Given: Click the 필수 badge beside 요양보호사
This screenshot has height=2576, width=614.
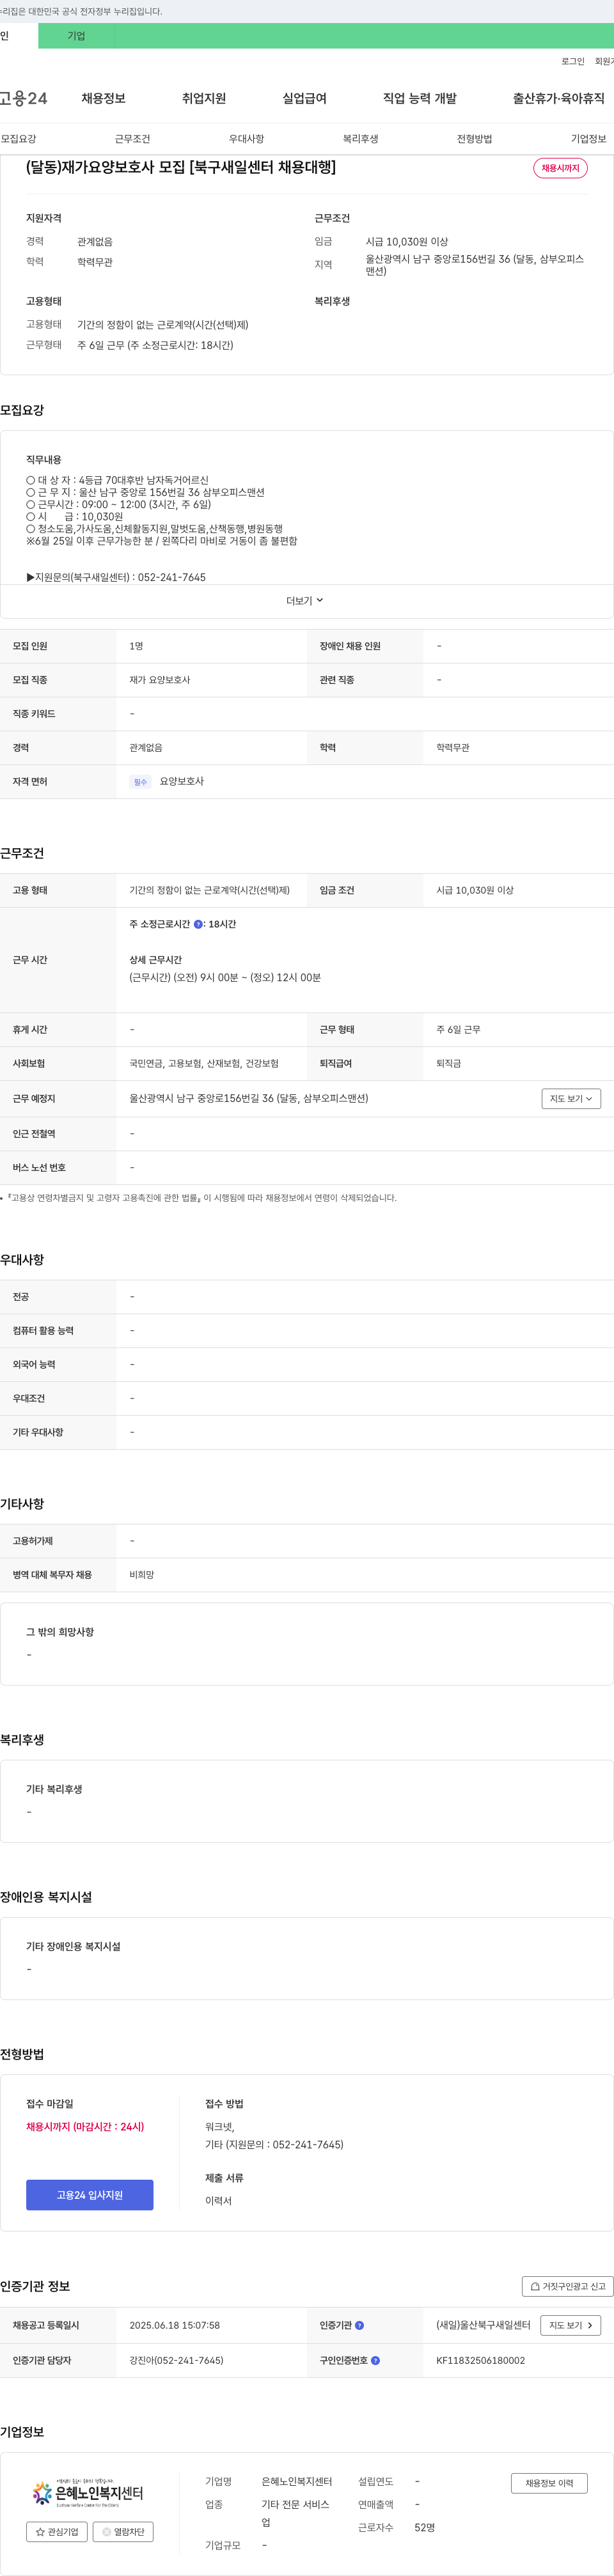Looking at the screenshot, I should 140,782.
